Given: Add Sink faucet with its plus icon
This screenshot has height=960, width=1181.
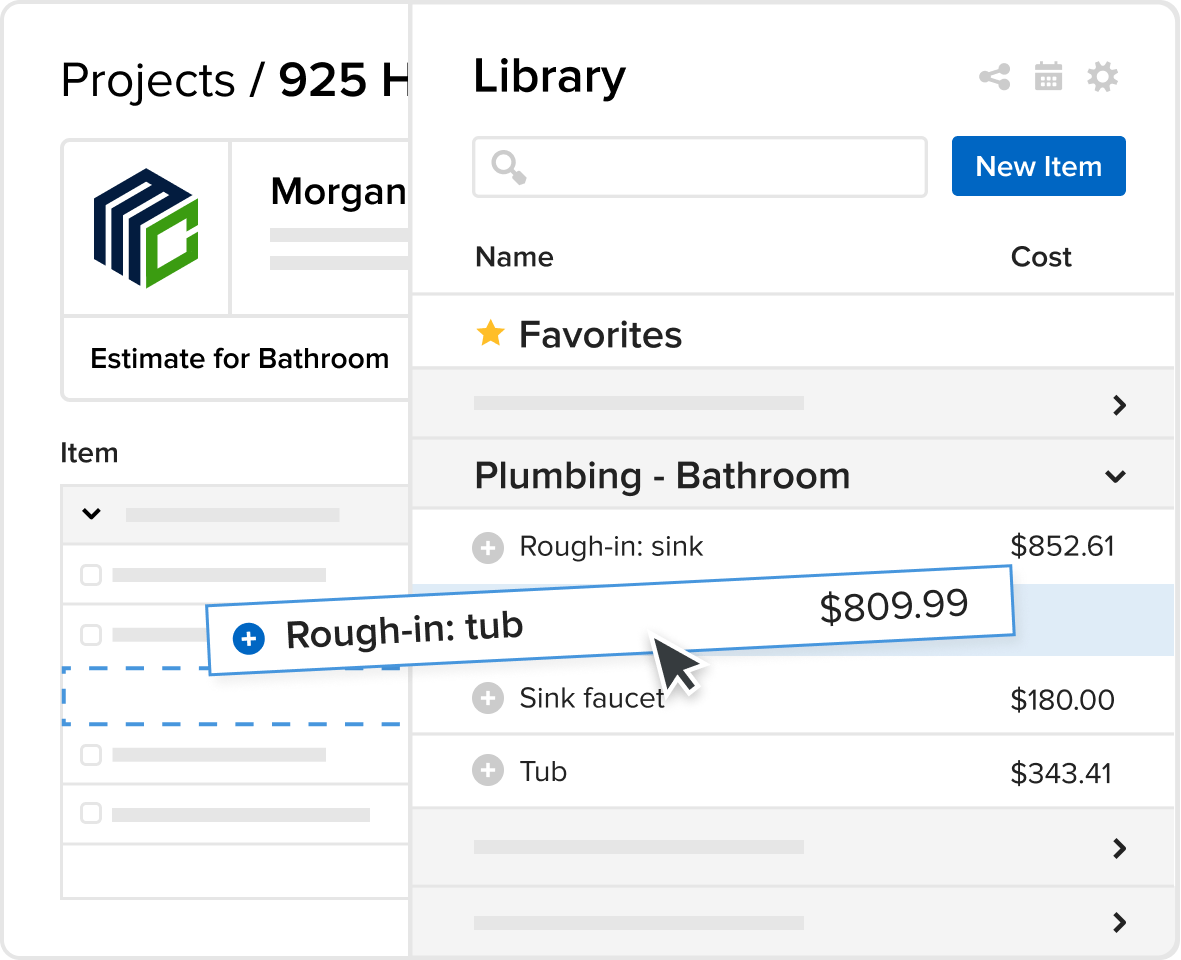Looking at the screenshot, I should (x=488, y=698).
